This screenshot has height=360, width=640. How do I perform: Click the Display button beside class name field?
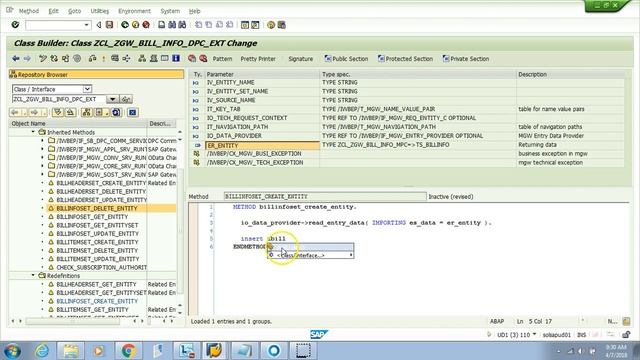tap(126, 99)
